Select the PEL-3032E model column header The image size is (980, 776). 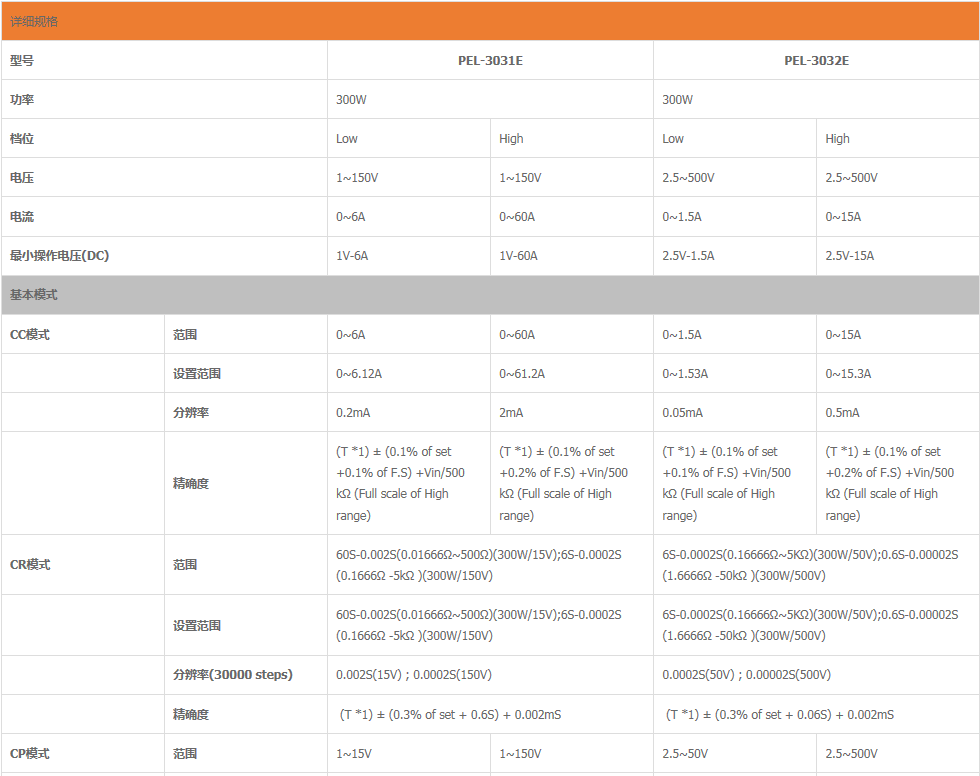816,60
